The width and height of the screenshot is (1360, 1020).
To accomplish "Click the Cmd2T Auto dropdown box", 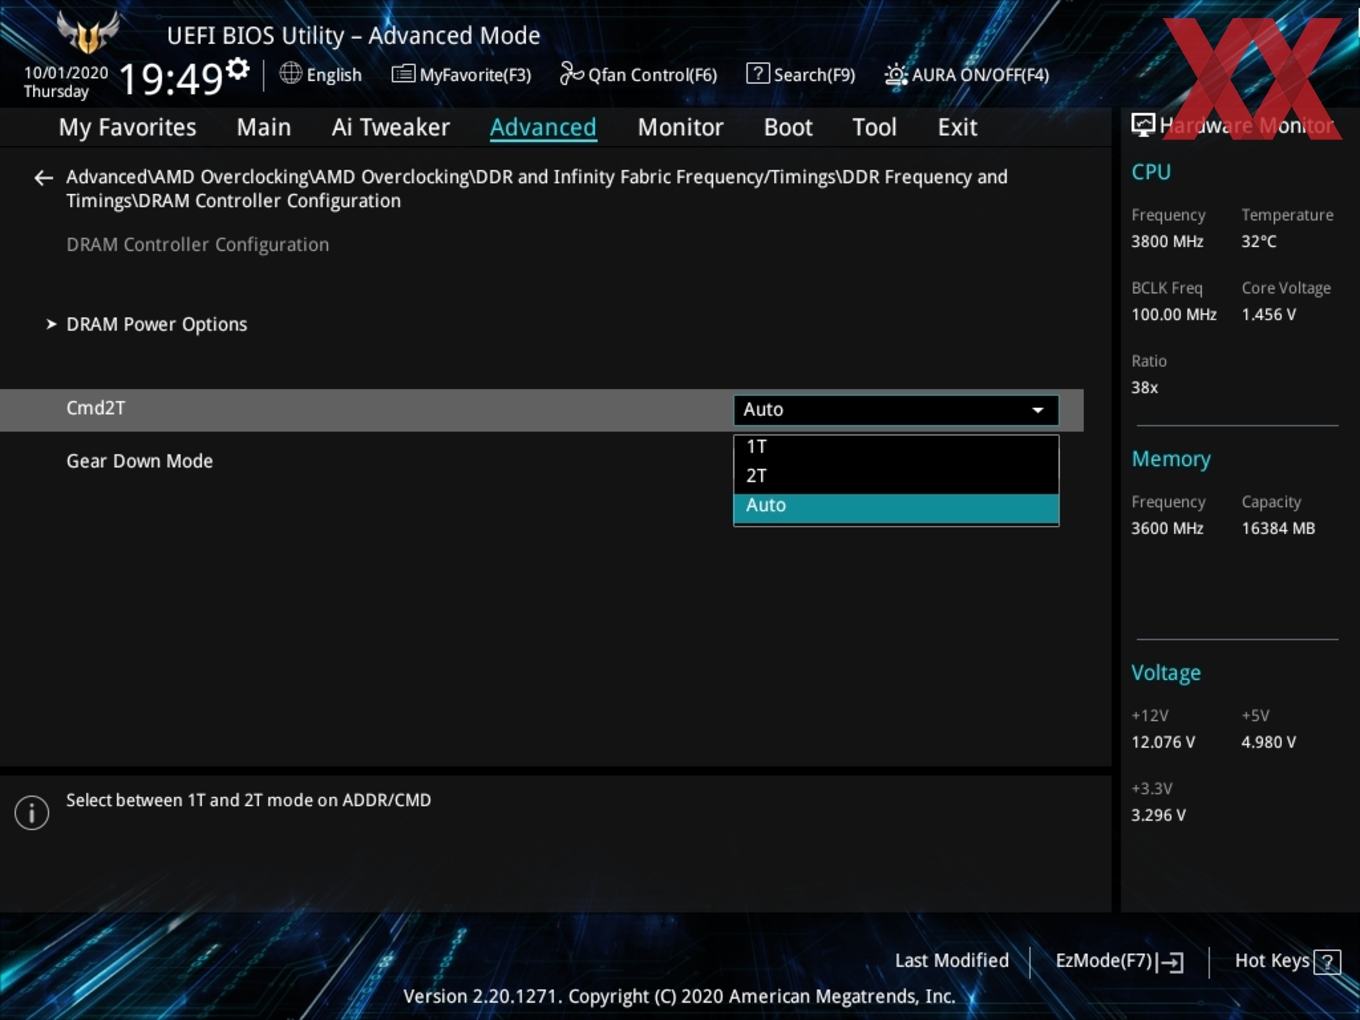I will (896, 409).
